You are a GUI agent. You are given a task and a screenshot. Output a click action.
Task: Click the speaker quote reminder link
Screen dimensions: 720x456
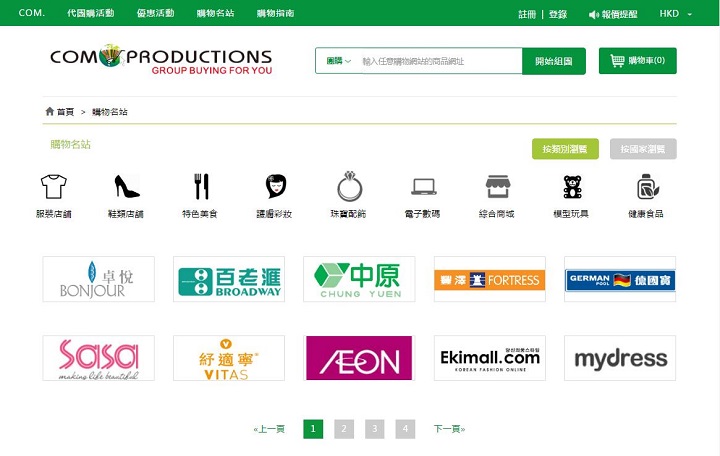pos(613,14)
